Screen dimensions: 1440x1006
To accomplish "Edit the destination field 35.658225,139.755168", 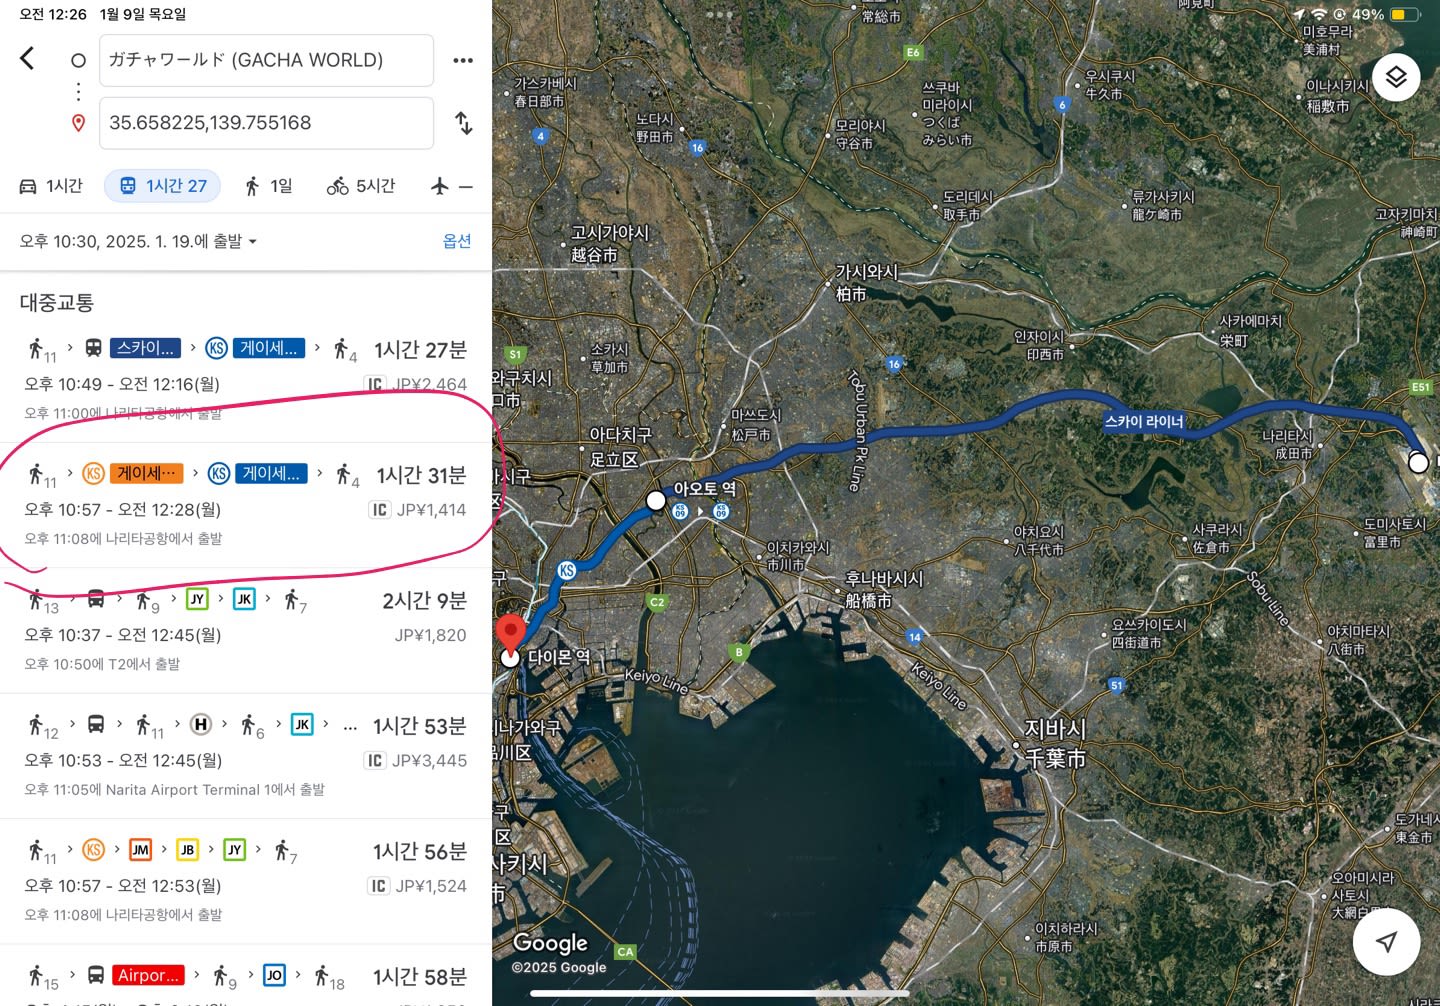I will [x=266, y=123].
